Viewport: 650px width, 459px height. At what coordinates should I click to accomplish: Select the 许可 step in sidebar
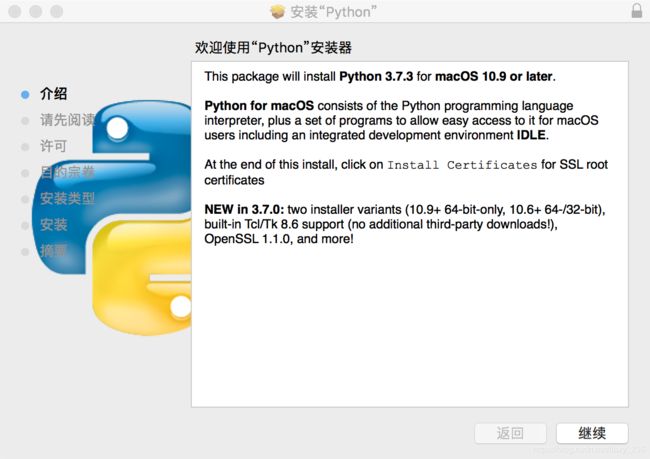pos(53,146)
